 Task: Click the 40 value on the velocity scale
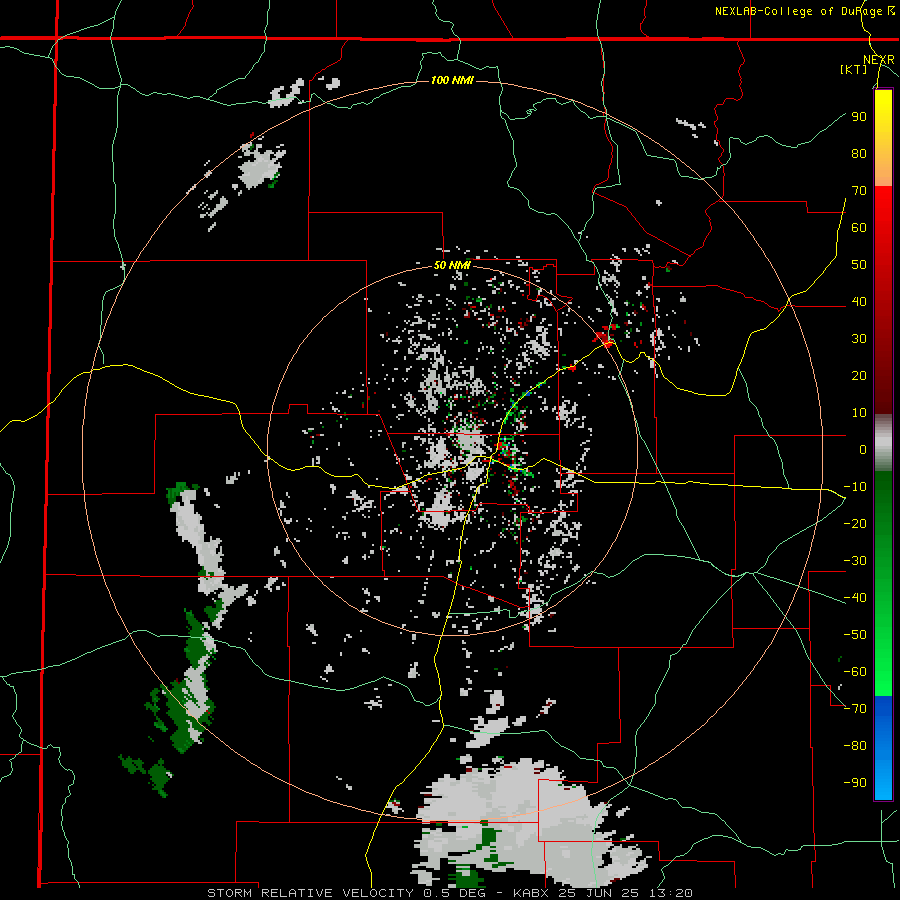(859, 302)
